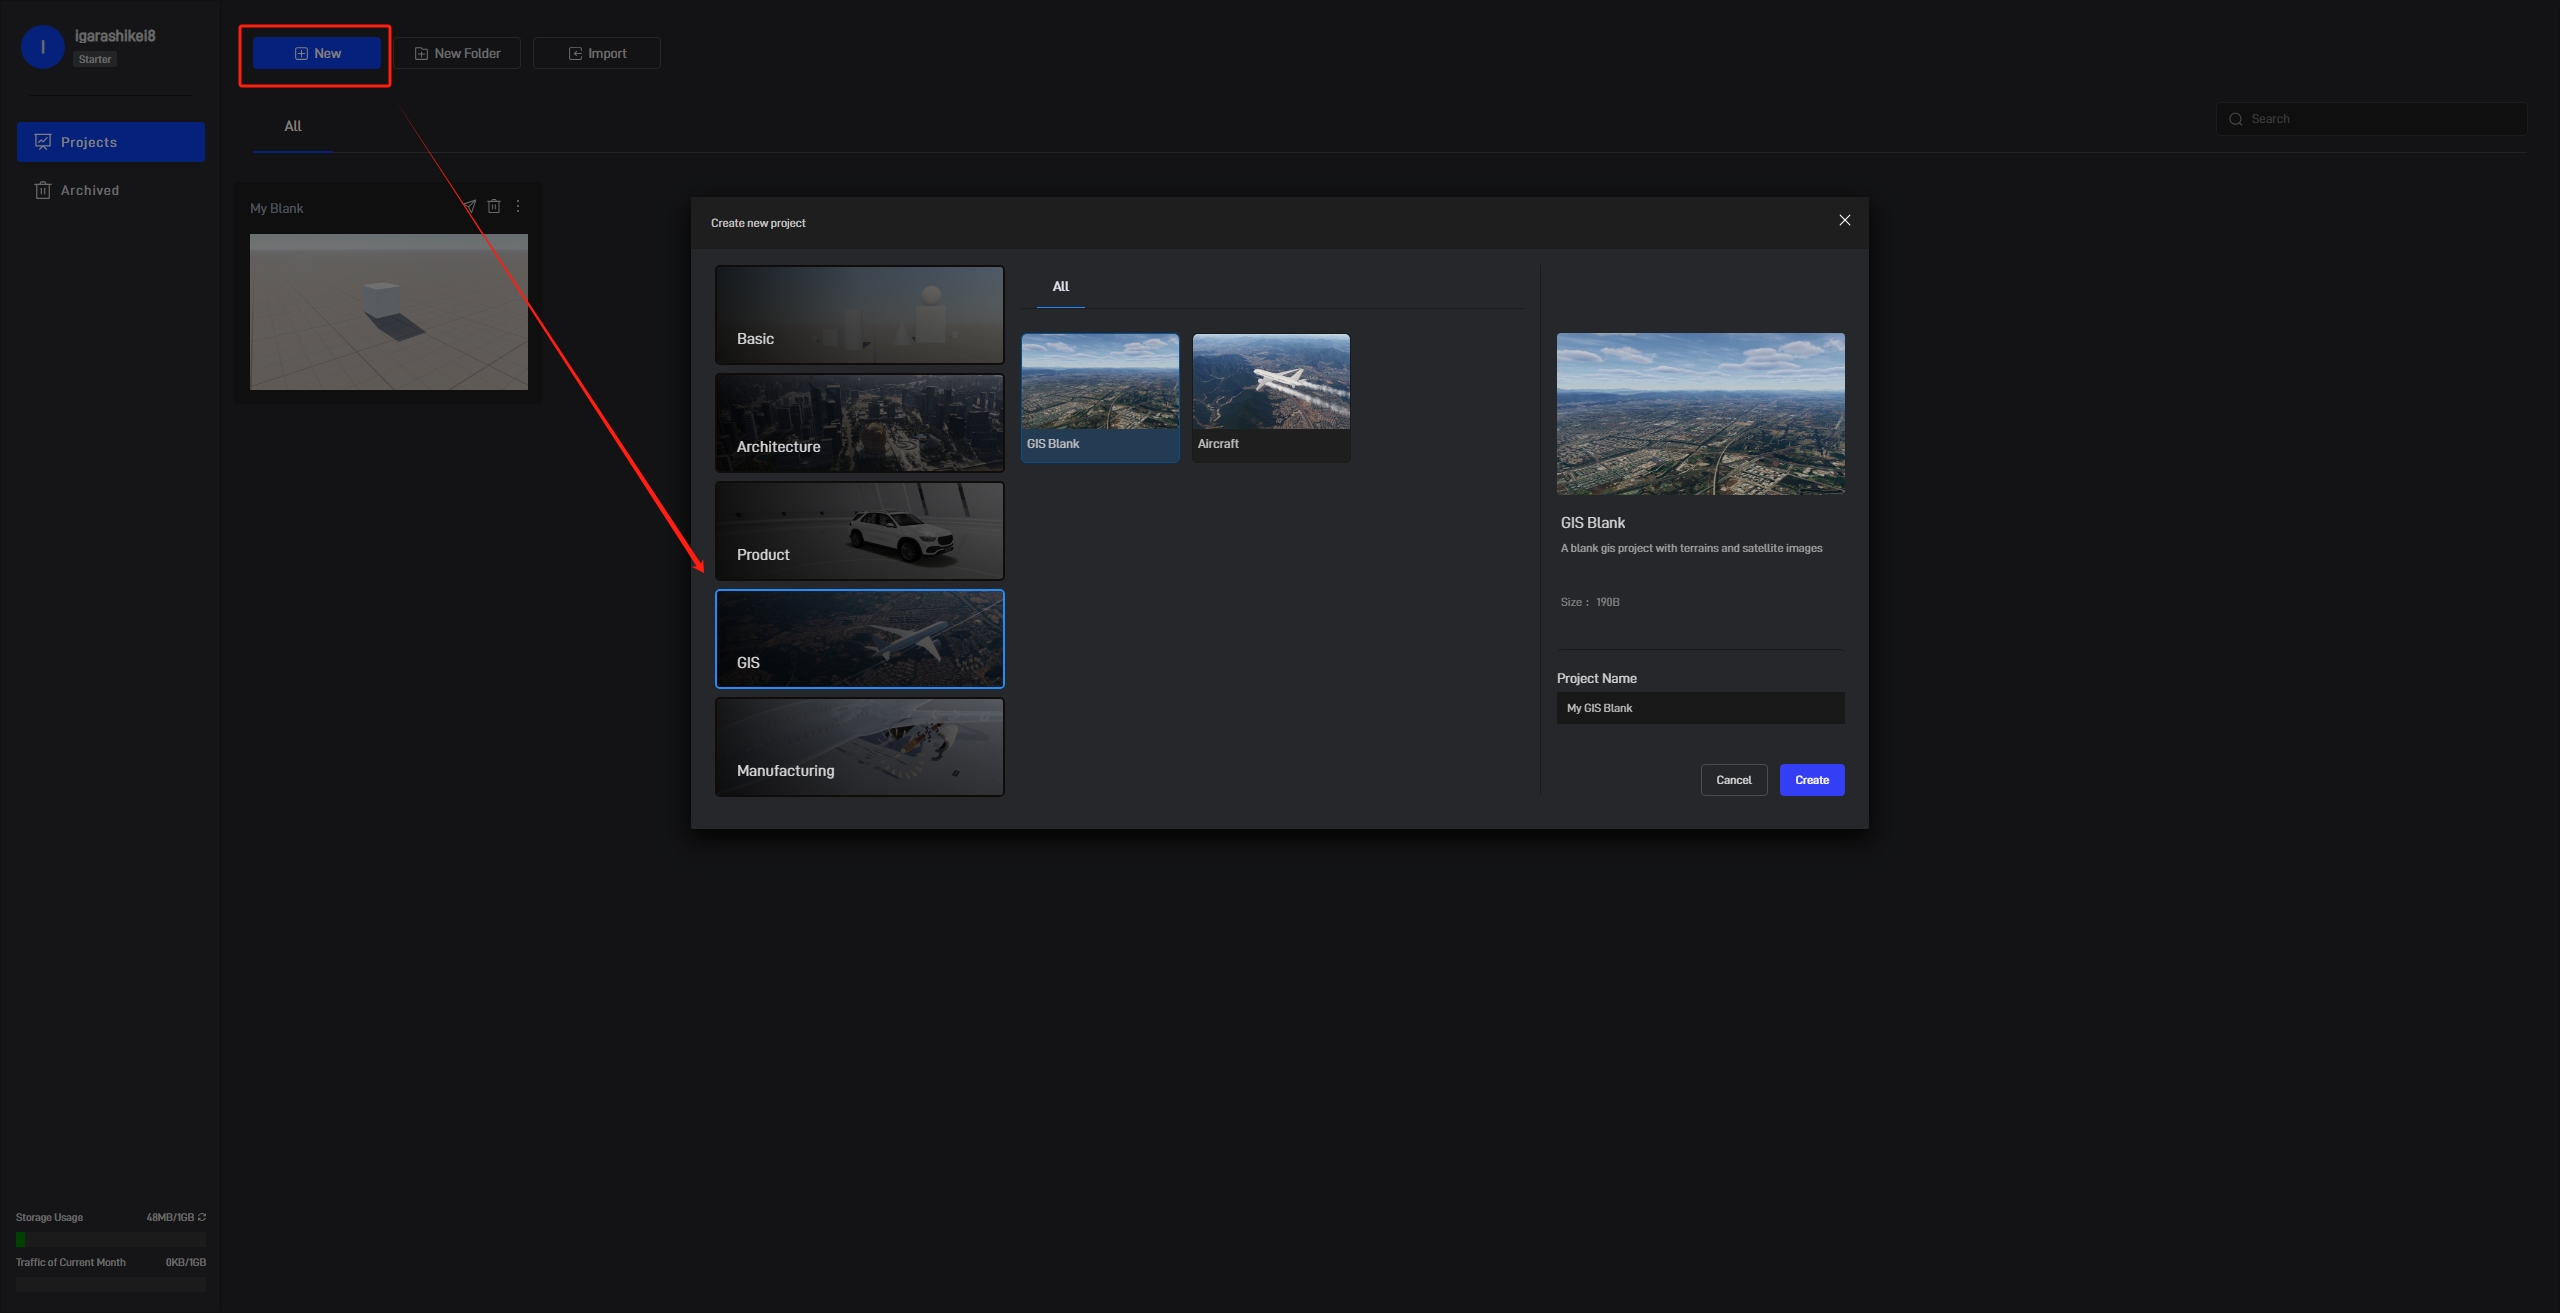
Task: Select the All tab in template dialog
Action: (x=1061, y=286)
